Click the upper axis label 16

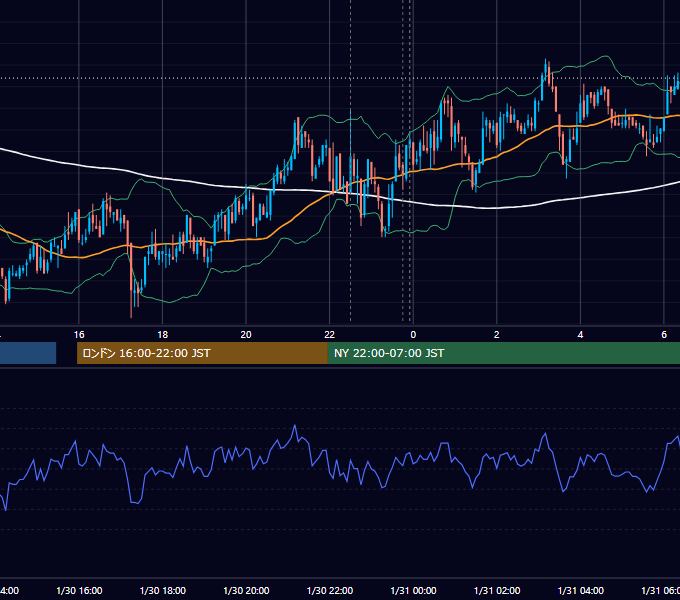pyautogui.click(x=79, y=335)
